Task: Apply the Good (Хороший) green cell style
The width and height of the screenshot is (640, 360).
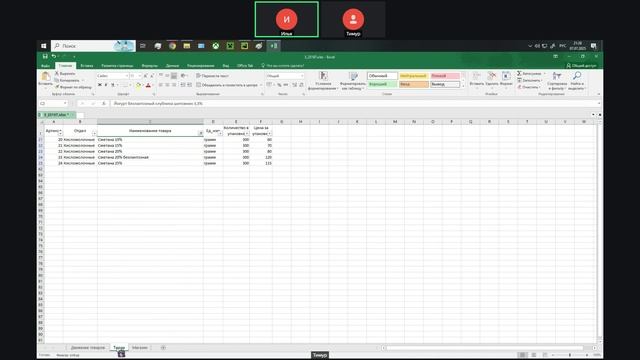Action: click(x=382, y=84)
